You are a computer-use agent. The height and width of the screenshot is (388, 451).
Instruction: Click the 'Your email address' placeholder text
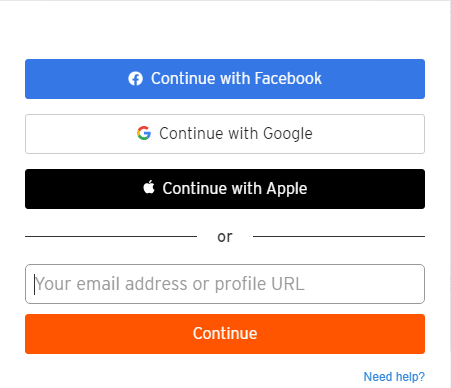click(x=111, y=284)
